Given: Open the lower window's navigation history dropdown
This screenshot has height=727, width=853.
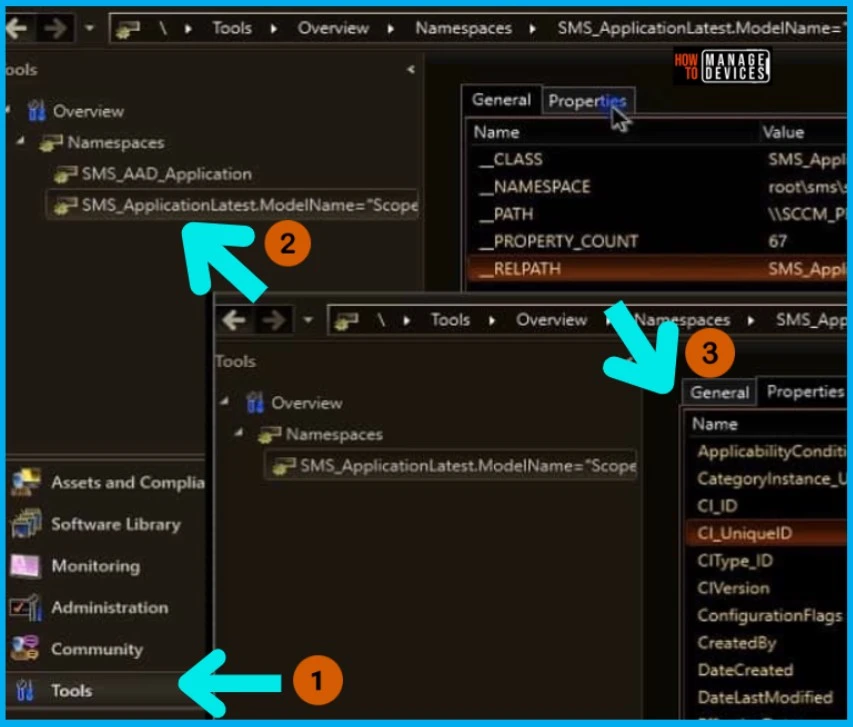Looking at the screenshot, I should [308, 319].
